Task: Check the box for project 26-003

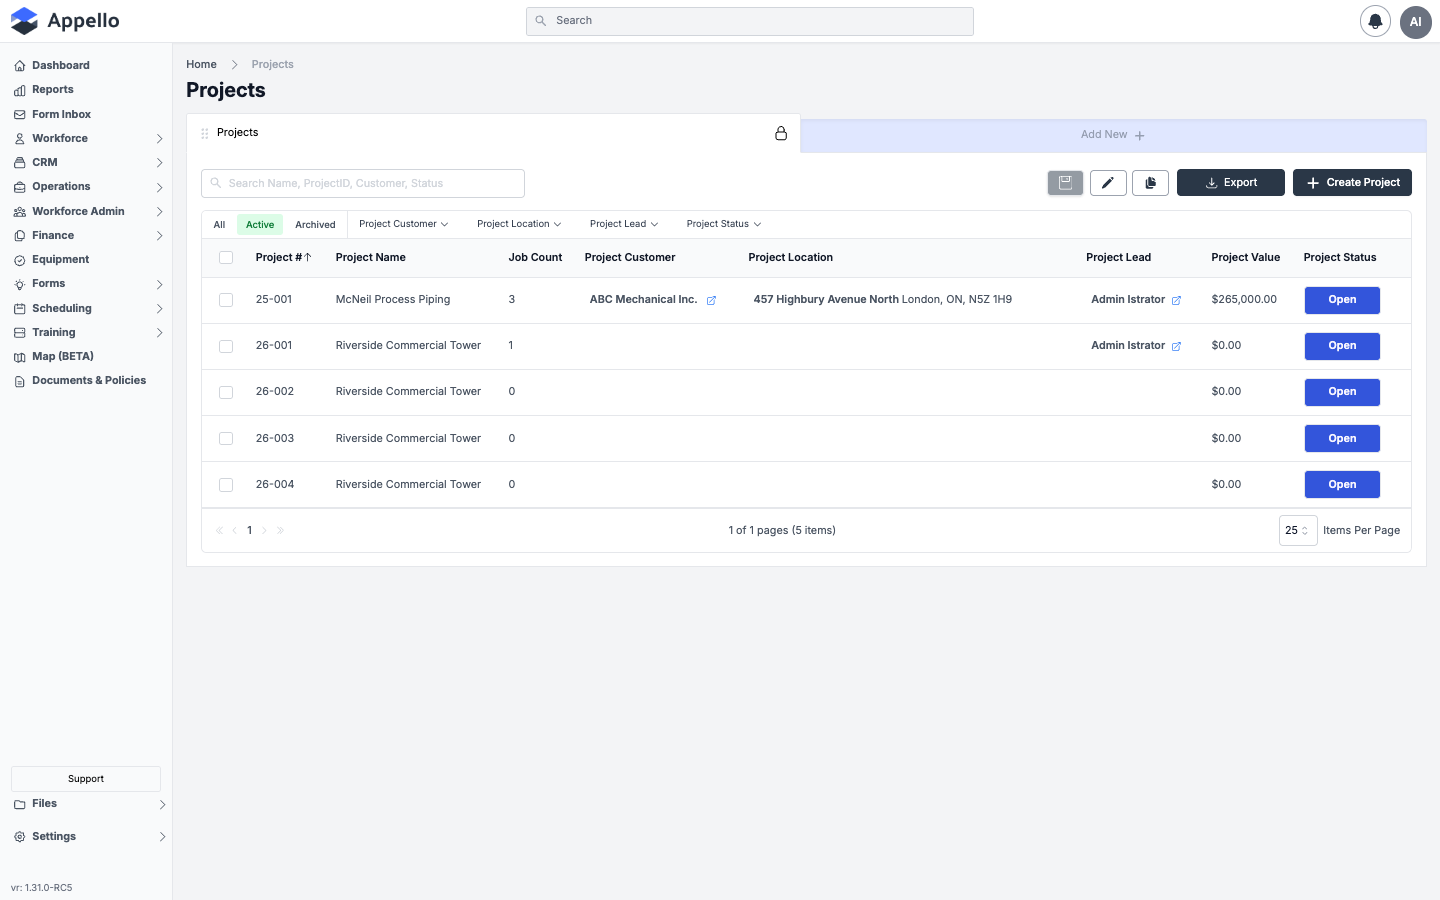Action: 226,438
